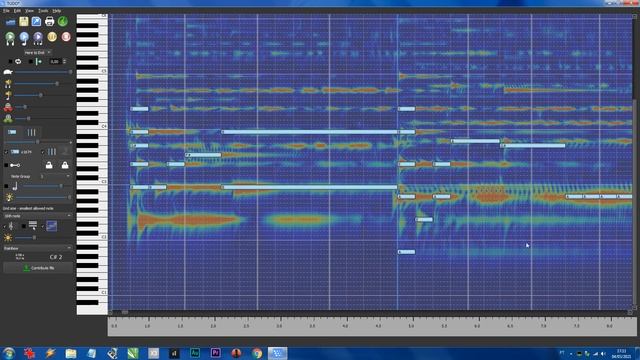This screenshot has height=360, width=640.
Task: Click the playback speed slider next to turtle
Action: click(43, 72)
